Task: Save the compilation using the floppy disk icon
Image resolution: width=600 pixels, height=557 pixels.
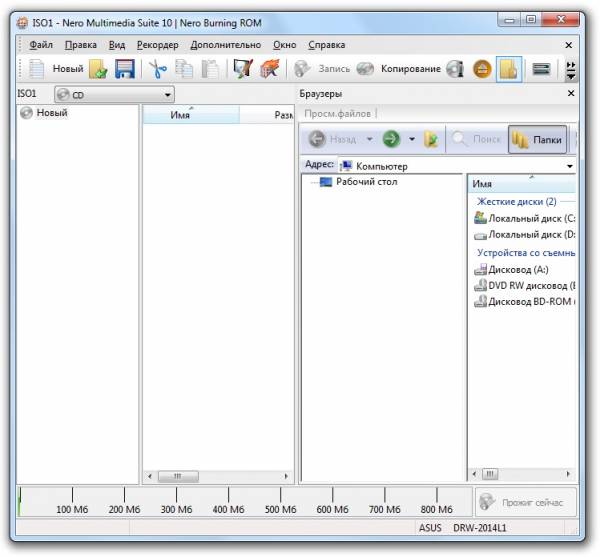Action: point(125,69)
